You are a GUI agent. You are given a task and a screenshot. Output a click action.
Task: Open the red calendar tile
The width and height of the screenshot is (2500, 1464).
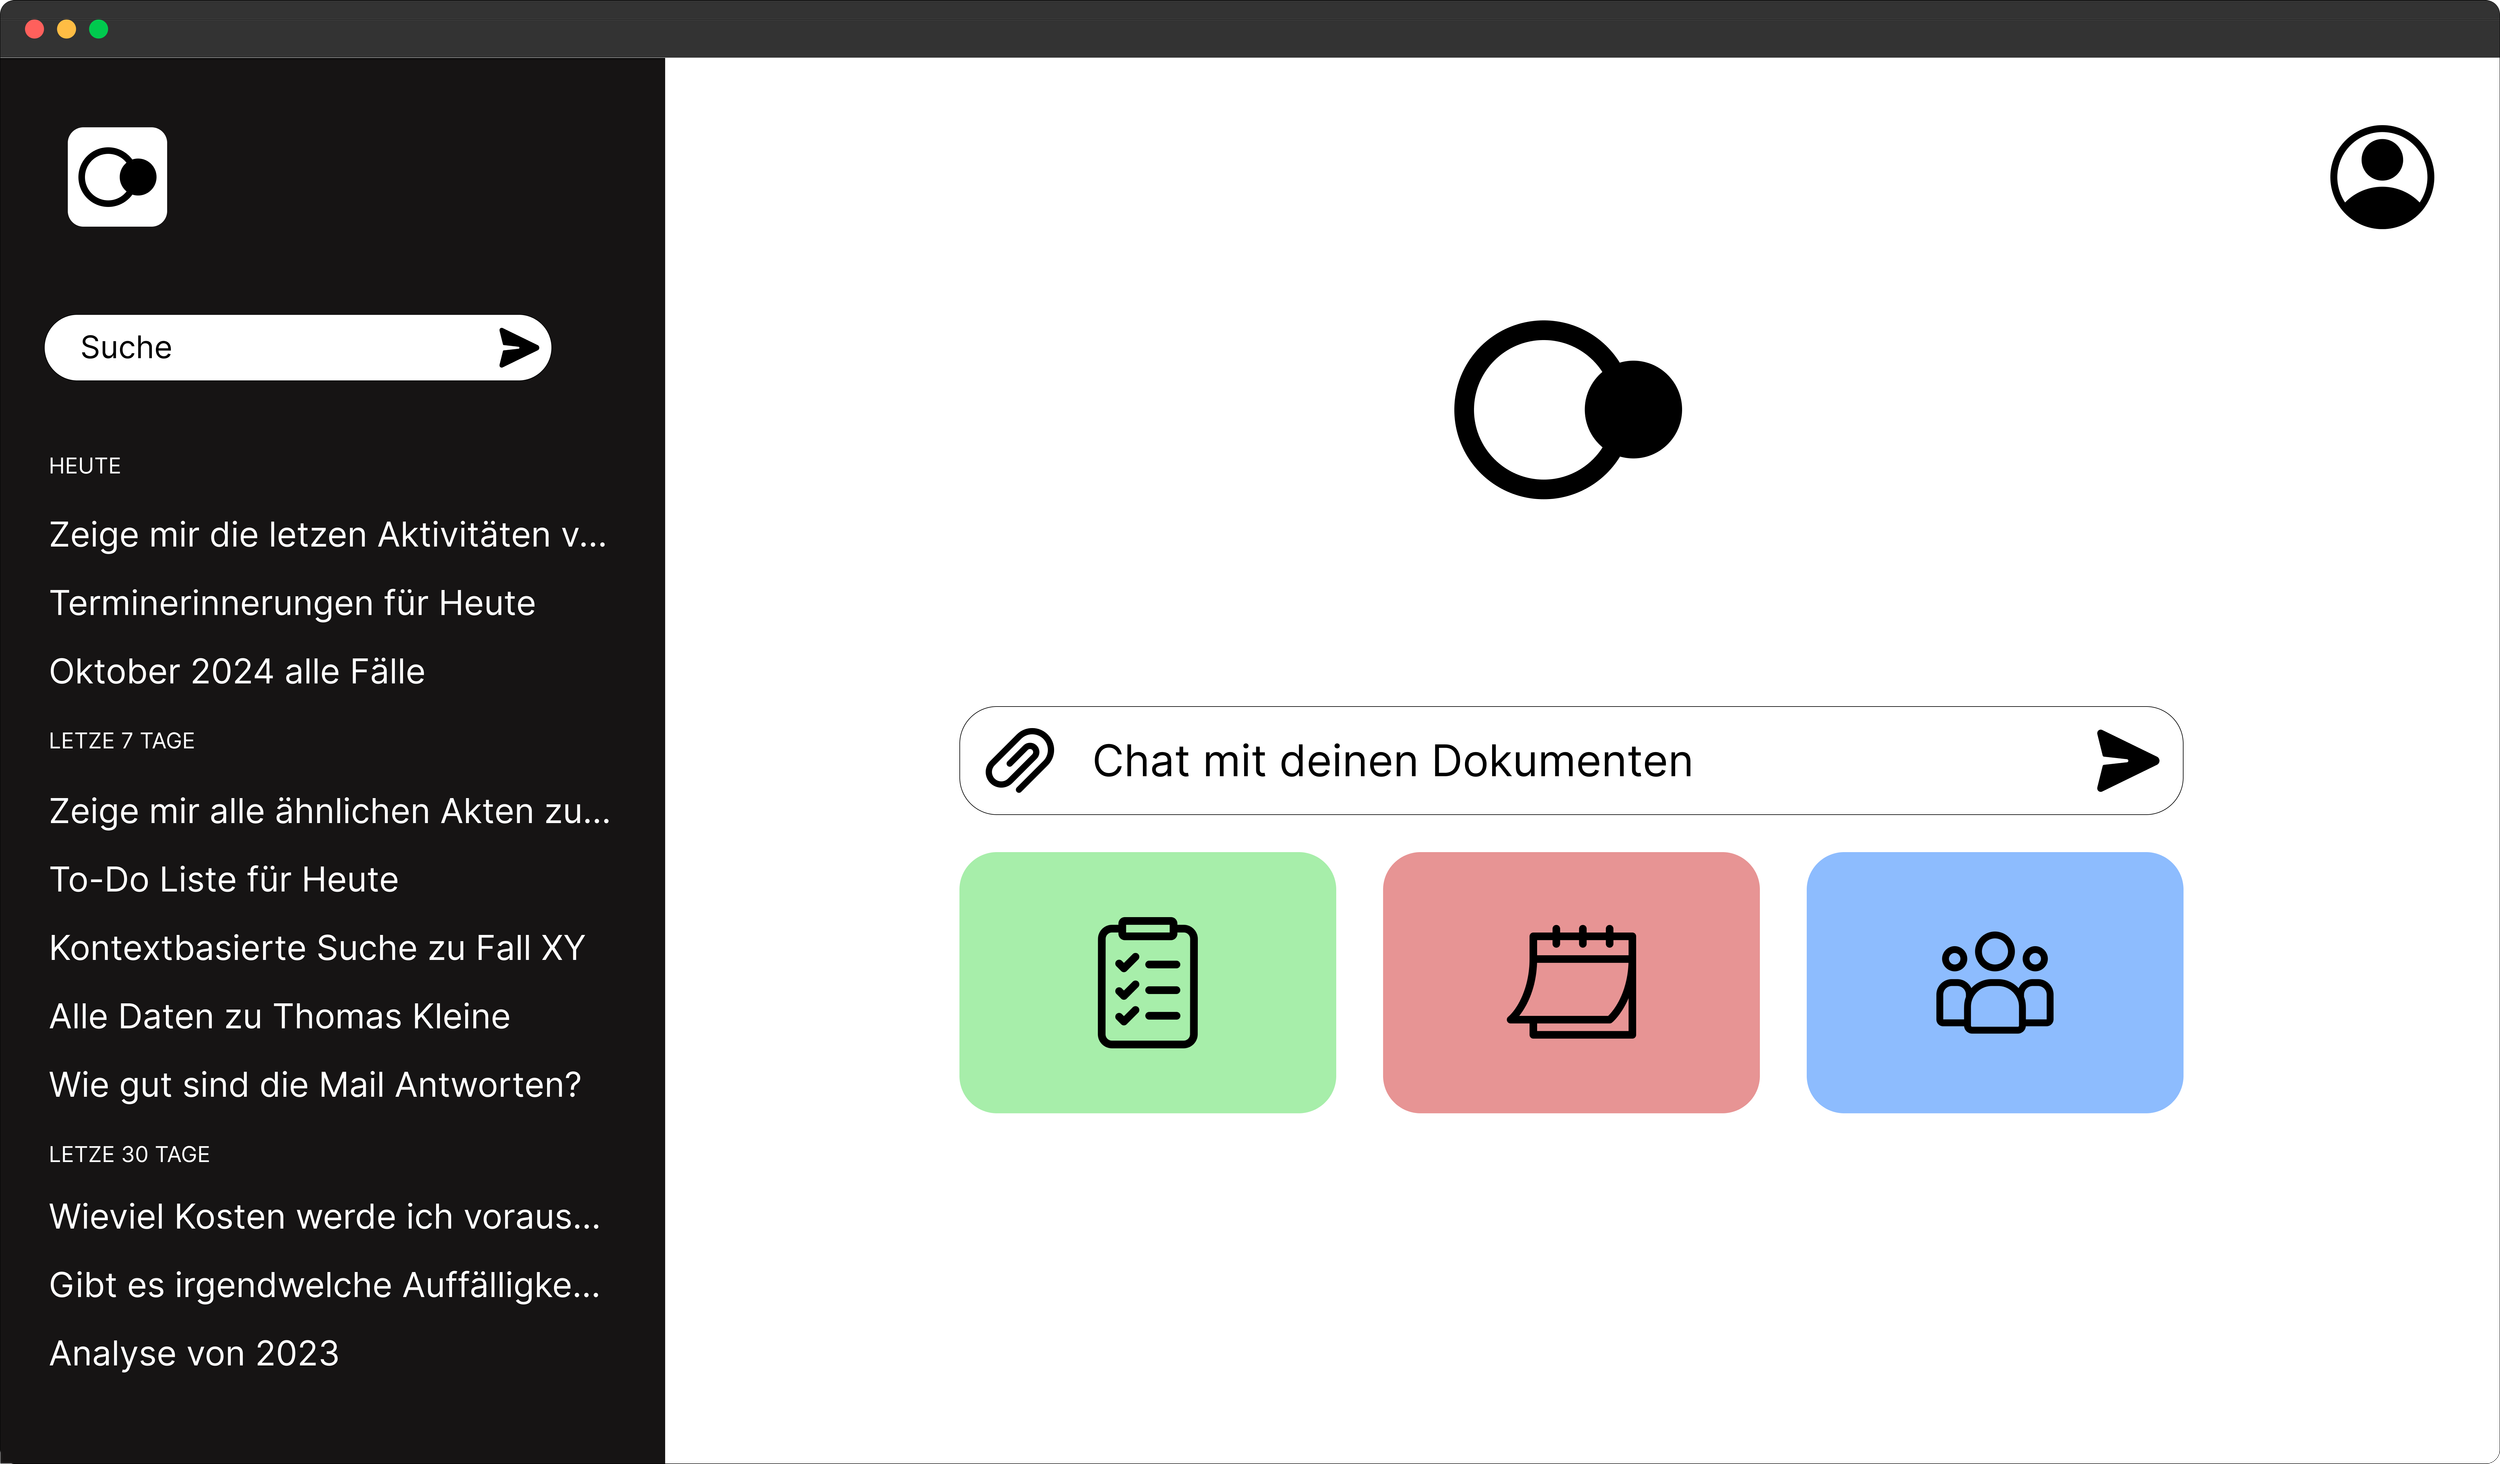1570,982
